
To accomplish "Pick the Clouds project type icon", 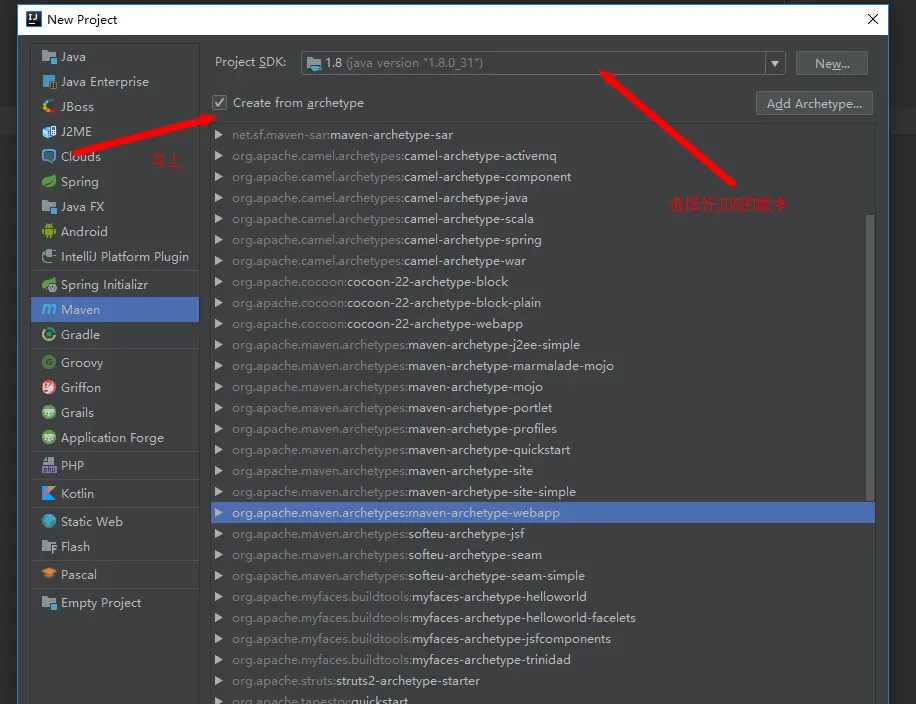I will (x=49, y=157).
